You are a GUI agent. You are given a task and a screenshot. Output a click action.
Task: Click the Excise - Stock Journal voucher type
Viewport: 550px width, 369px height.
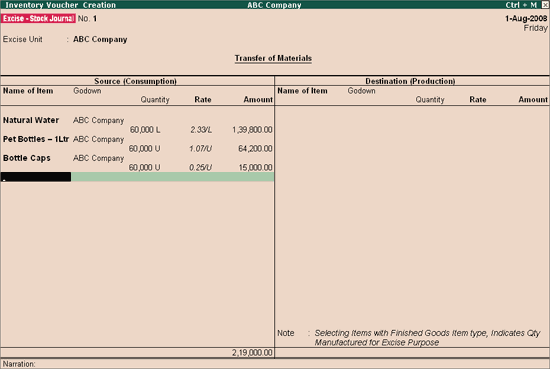click(38, 19)
